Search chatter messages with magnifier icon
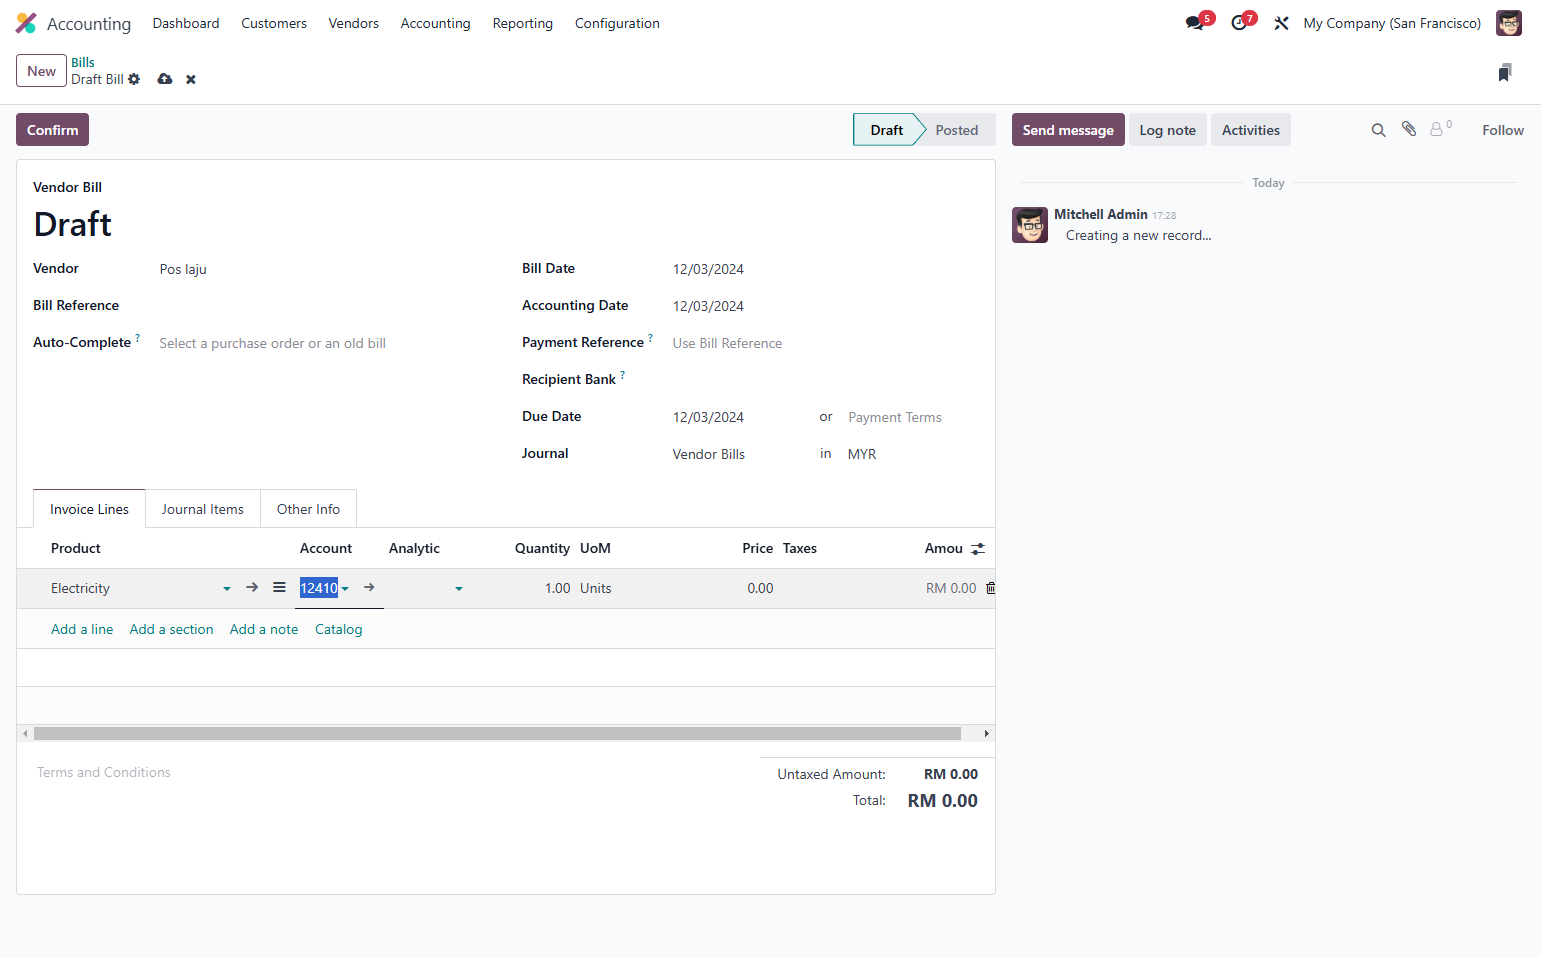 [1378, 130]
